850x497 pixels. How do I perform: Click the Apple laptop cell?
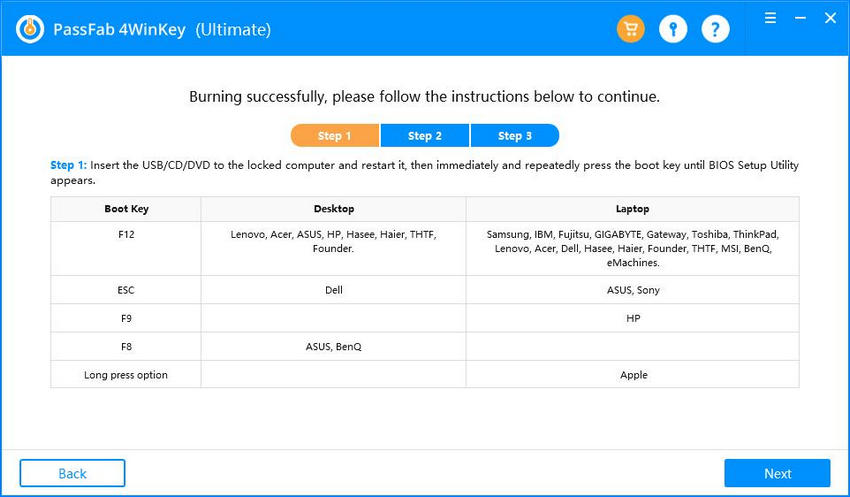(x=633, y=375)
